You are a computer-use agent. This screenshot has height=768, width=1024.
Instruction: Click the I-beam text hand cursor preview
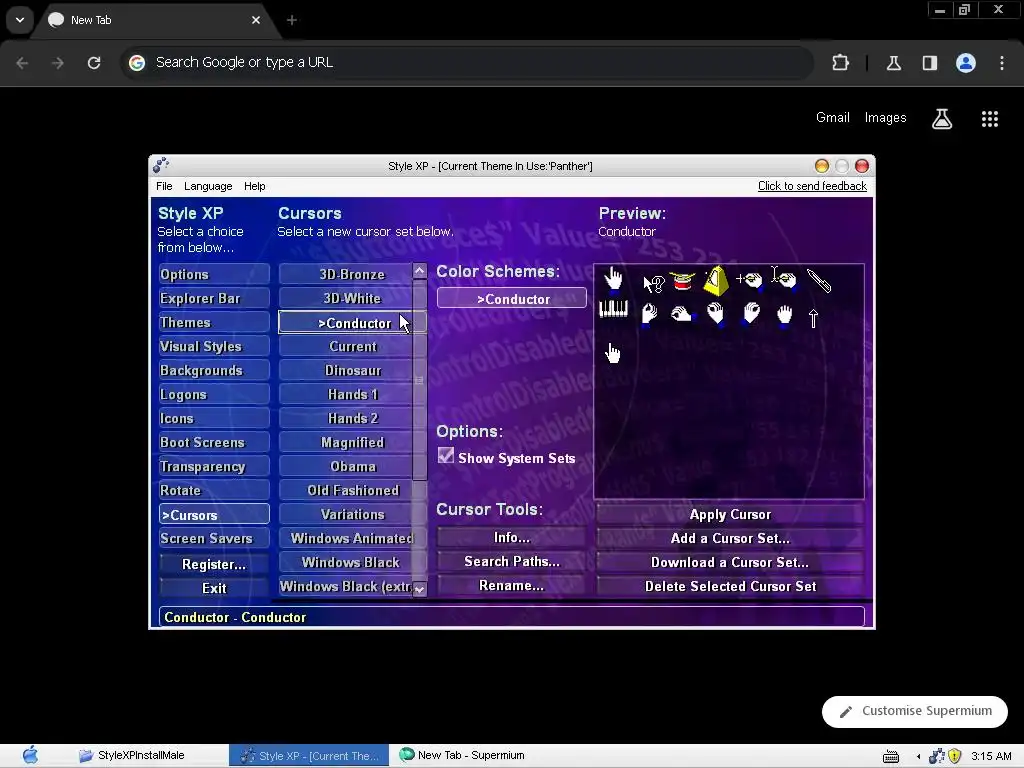[784, 278]
